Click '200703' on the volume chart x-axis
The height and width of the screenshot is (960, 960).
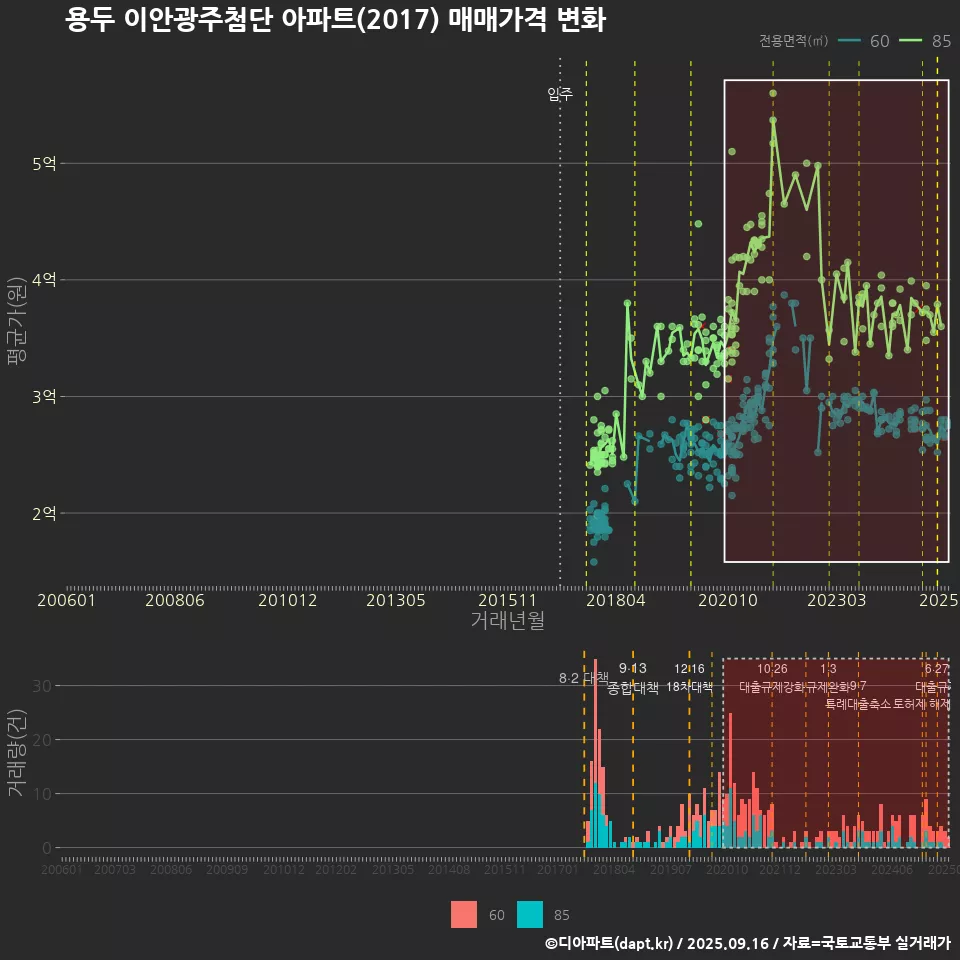(114, 869)
